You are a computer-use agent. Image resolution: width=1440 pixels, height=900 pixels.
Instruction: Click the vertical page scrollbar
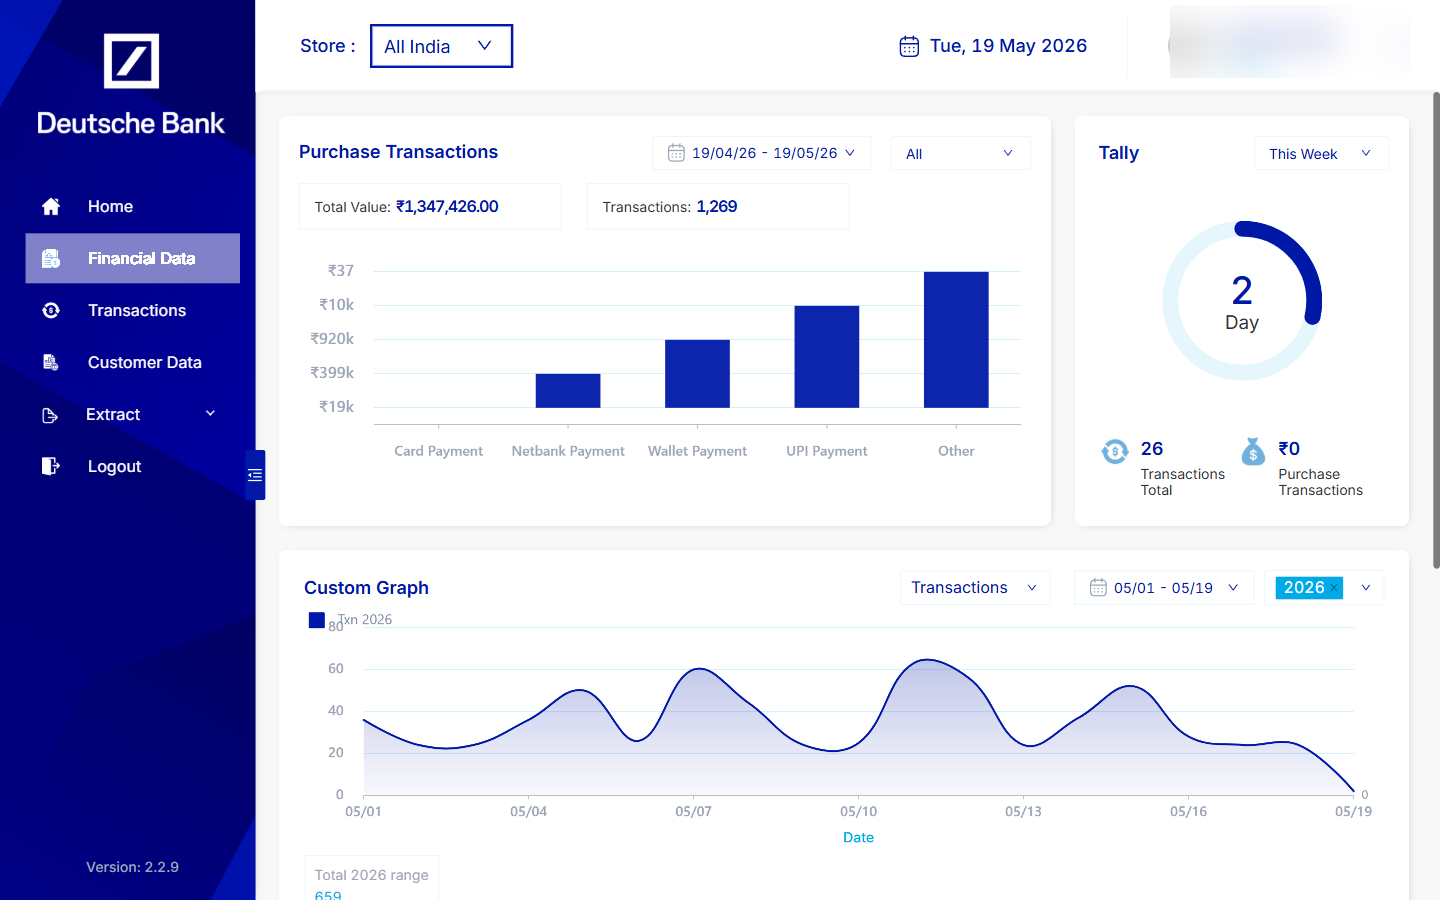click(1436, 330)
